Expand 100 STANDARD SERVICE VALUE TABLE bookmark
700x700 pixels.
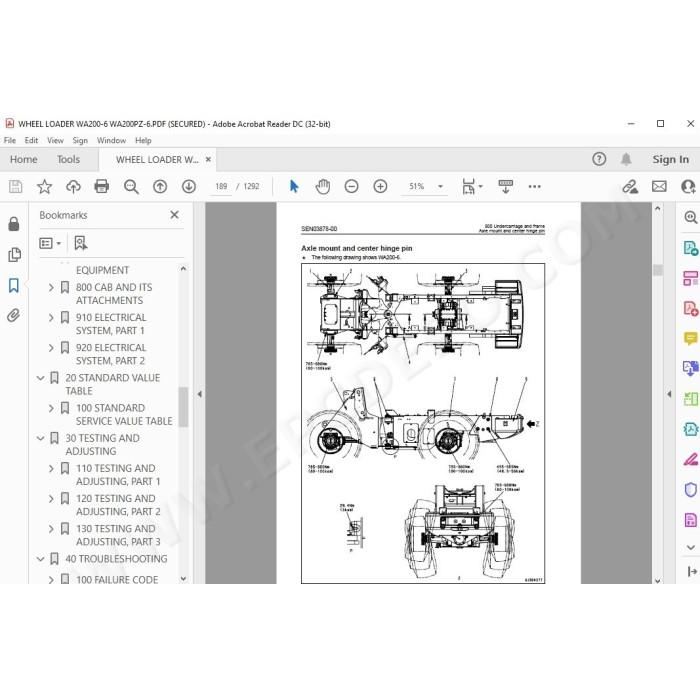[51, 408]
